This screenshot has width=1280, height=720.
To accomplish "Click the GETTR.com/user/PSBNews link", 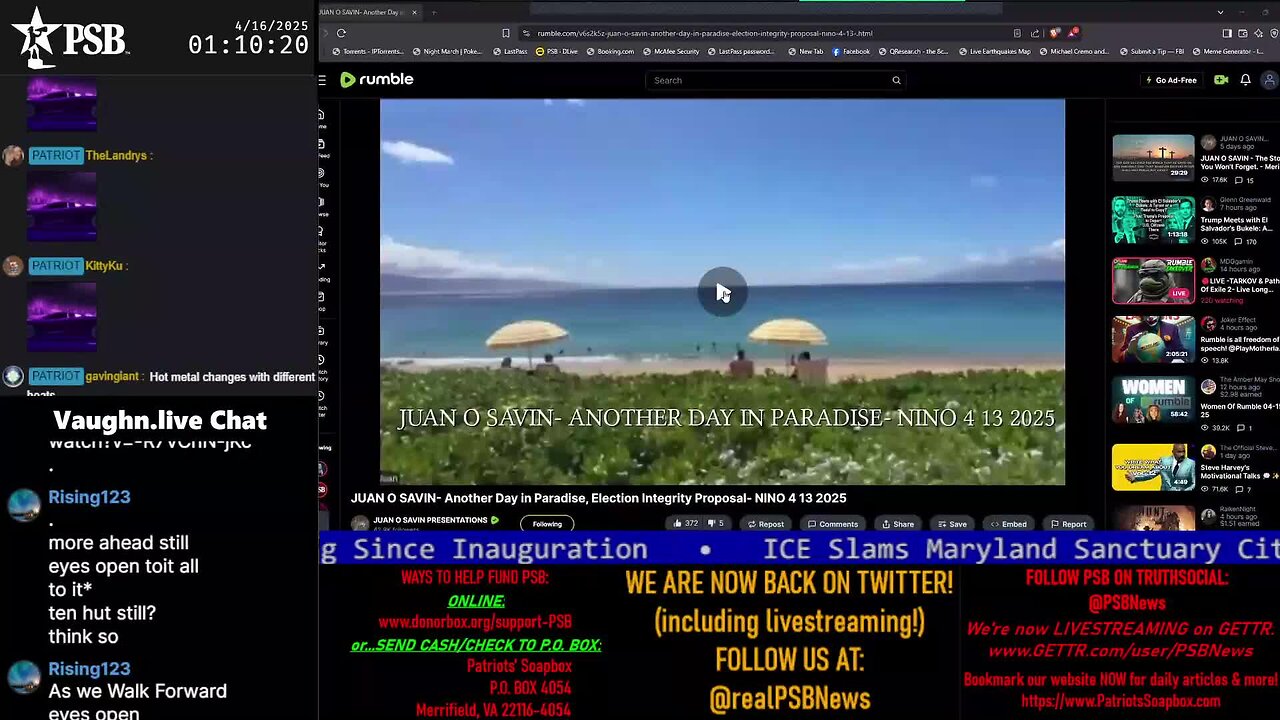I will click(x=1121, y=651).
